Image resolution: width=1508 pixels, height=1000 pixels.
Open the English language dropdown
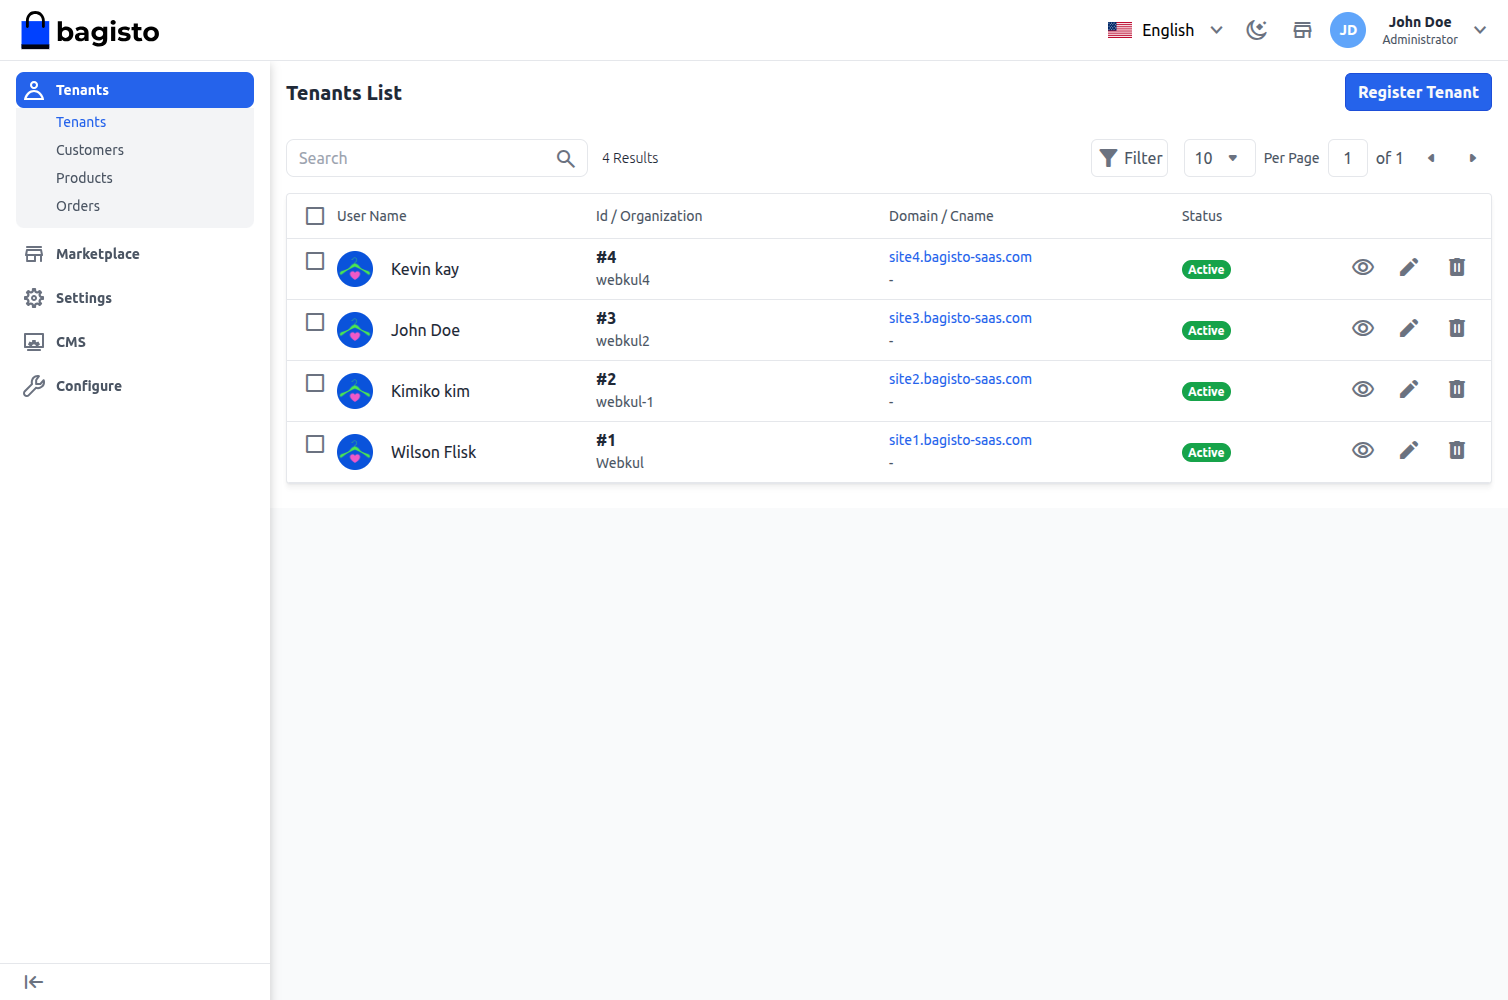coord(1166,30)
